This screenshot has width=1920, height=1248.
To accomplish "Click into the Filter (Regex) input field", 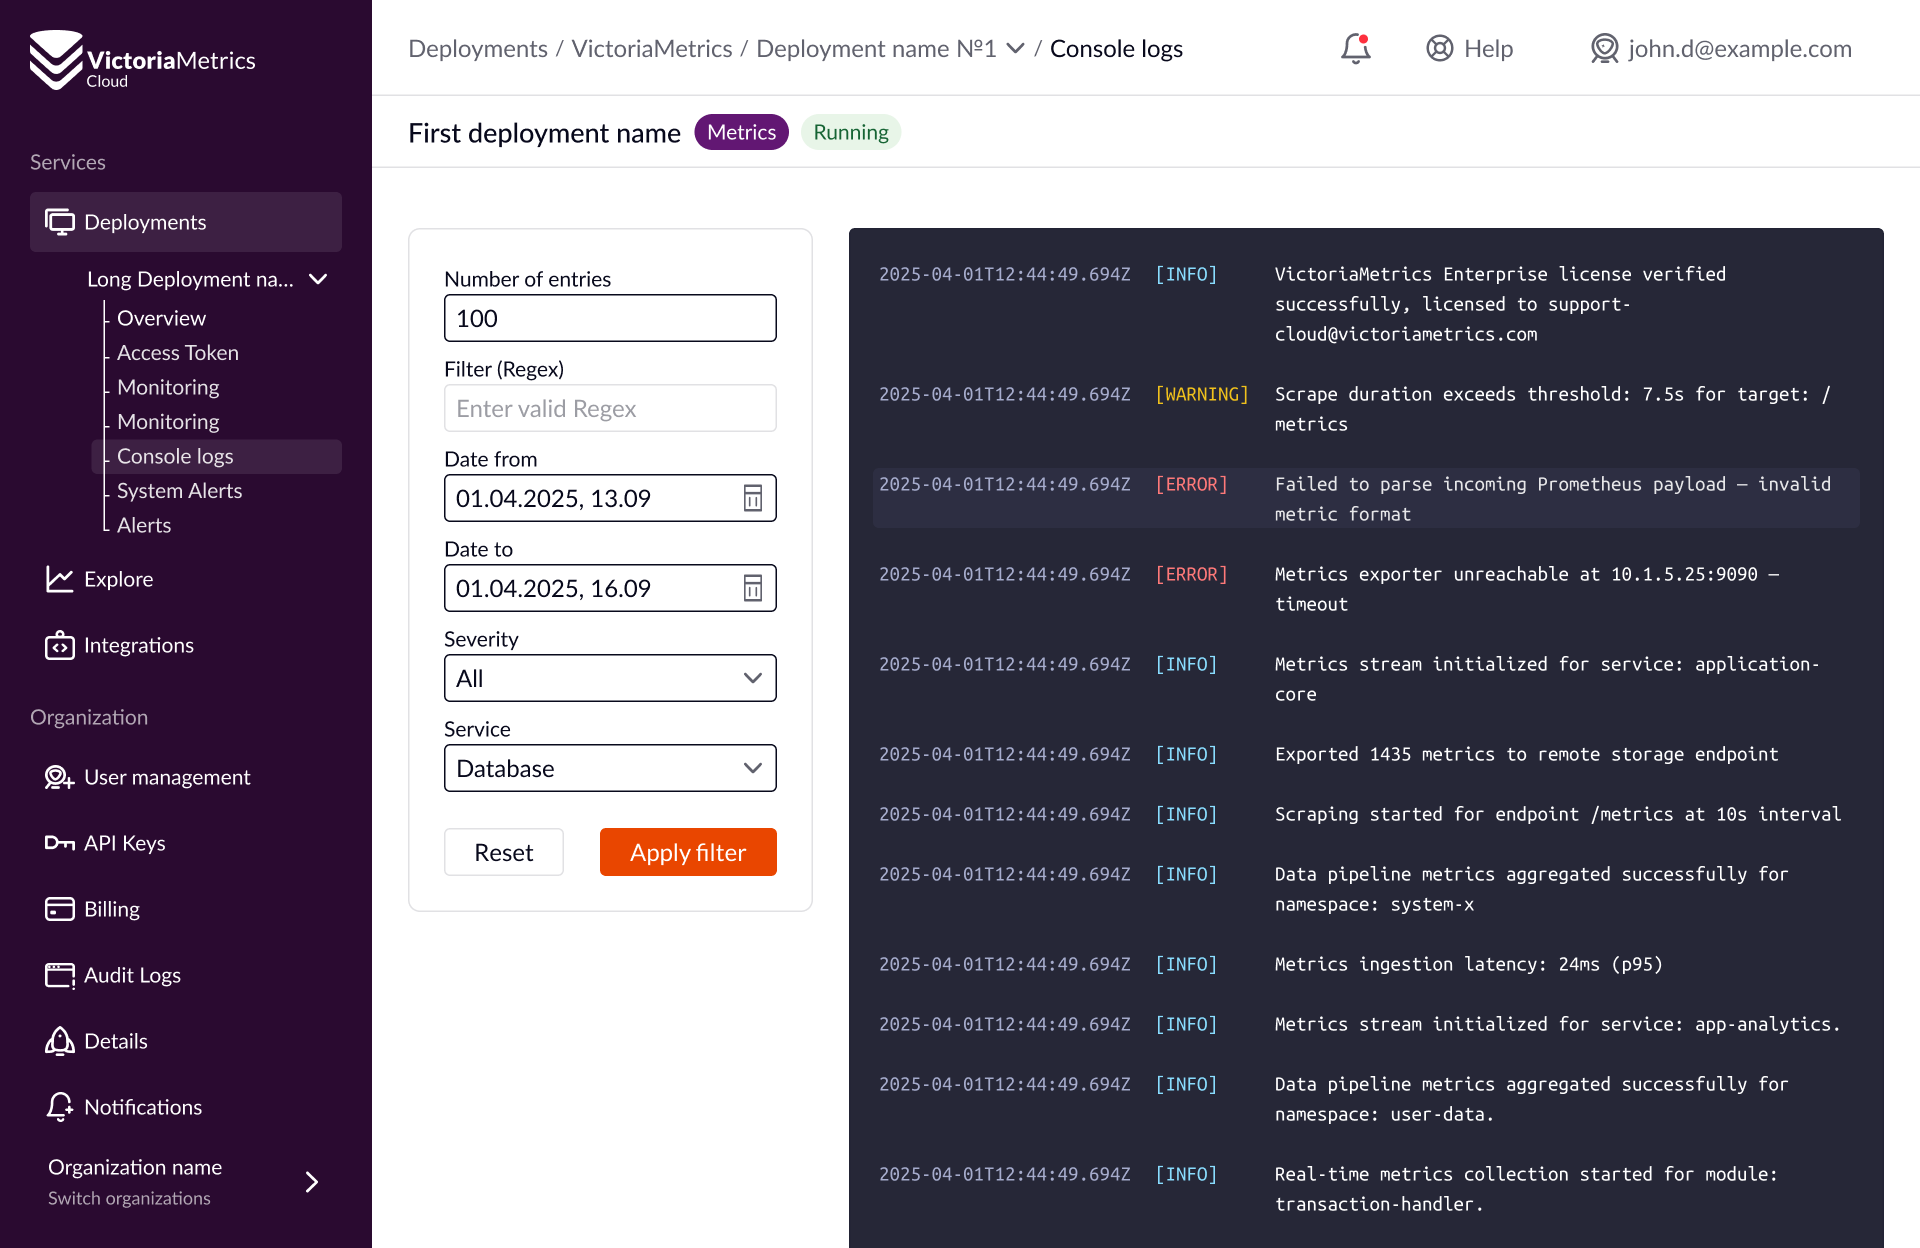I will click(x=610, y=408).
